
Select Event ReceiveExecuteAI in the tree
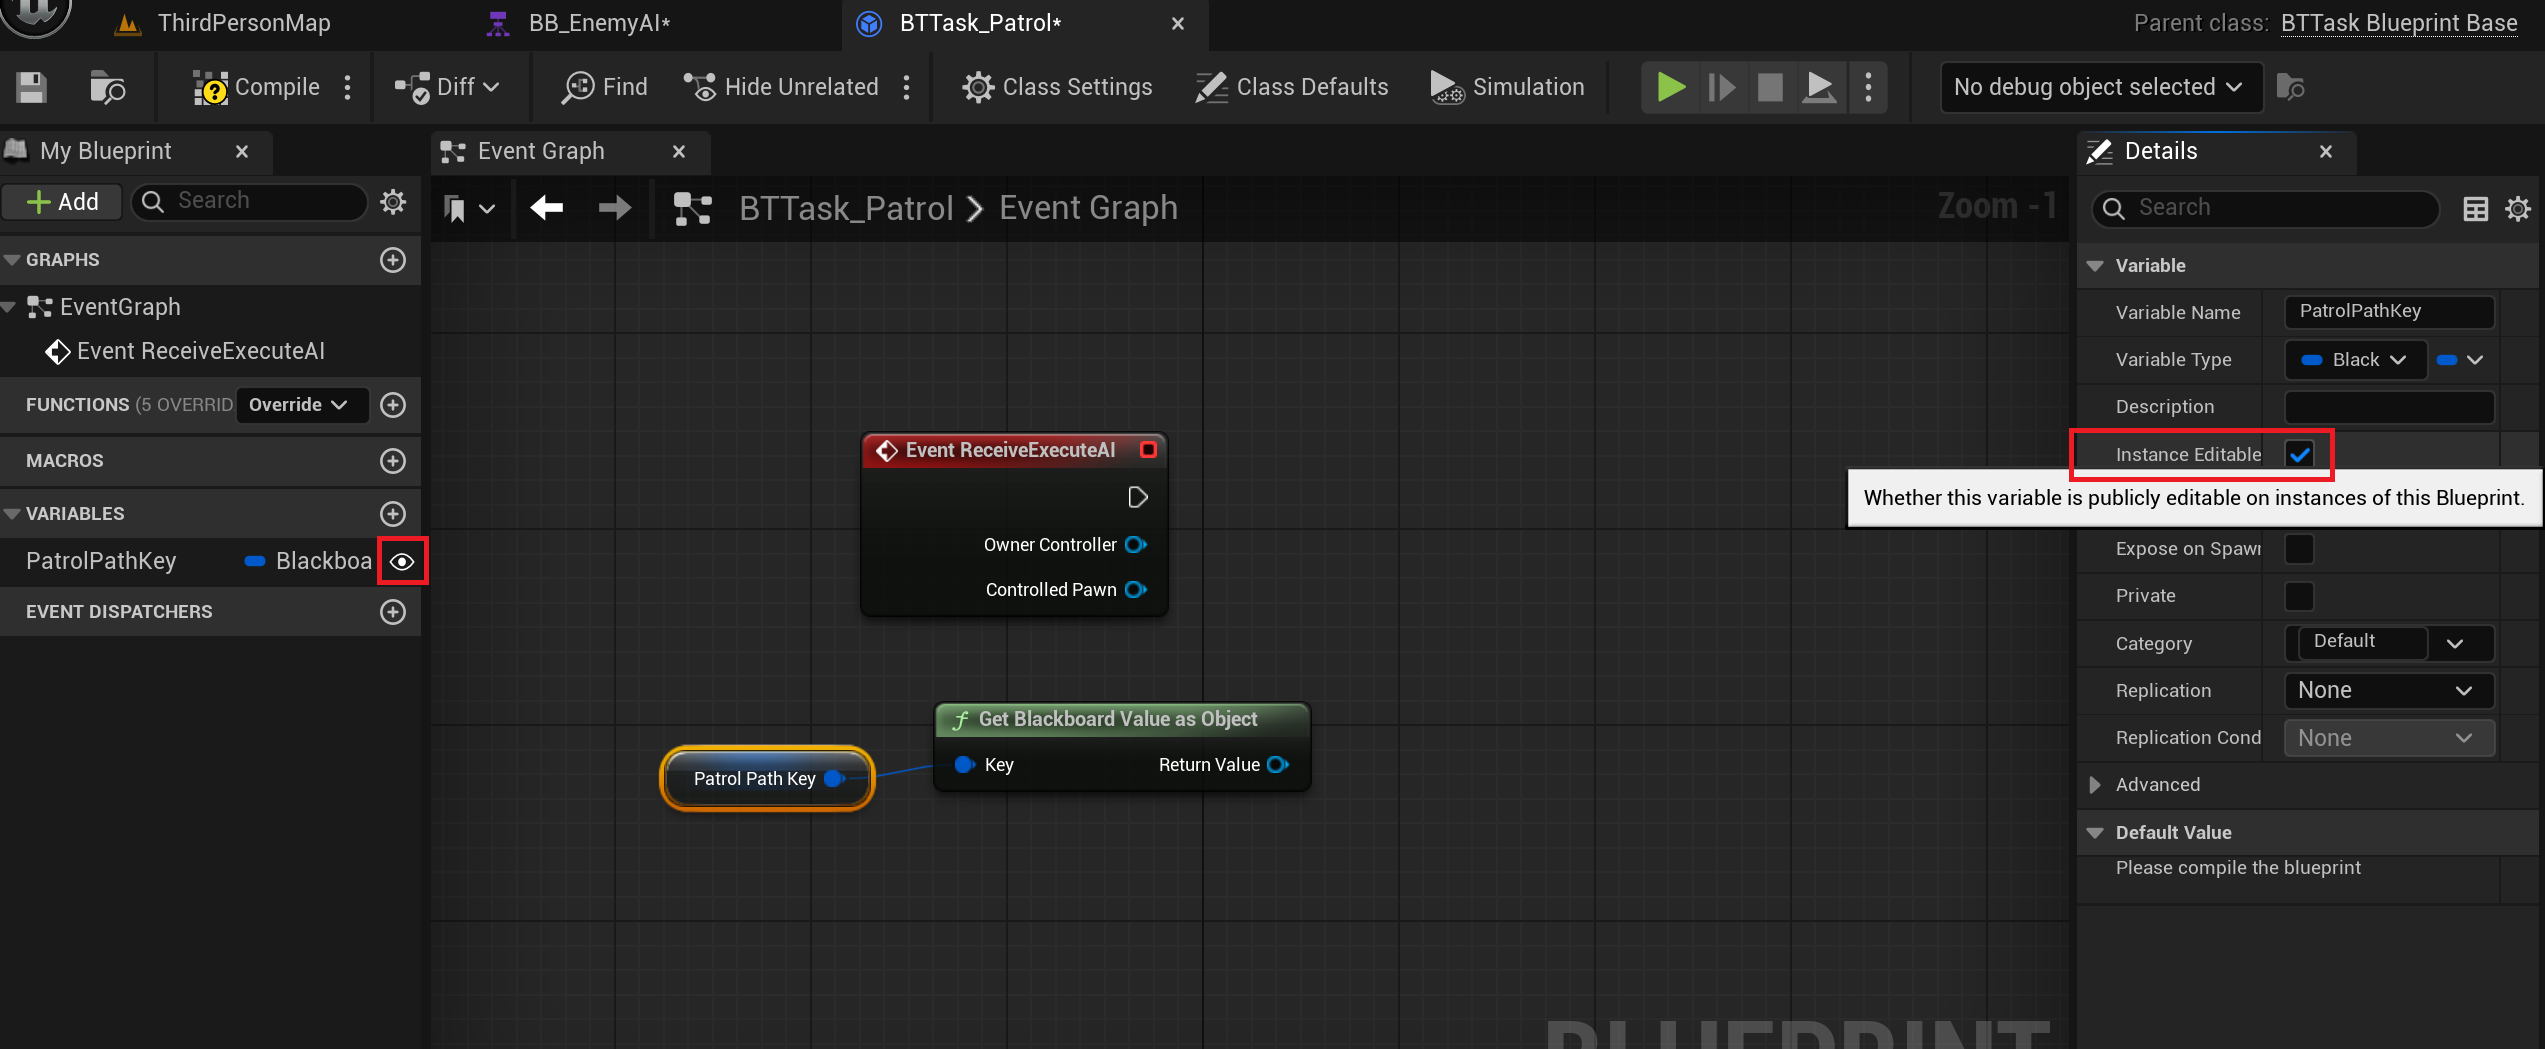click(x=200, y=351)
